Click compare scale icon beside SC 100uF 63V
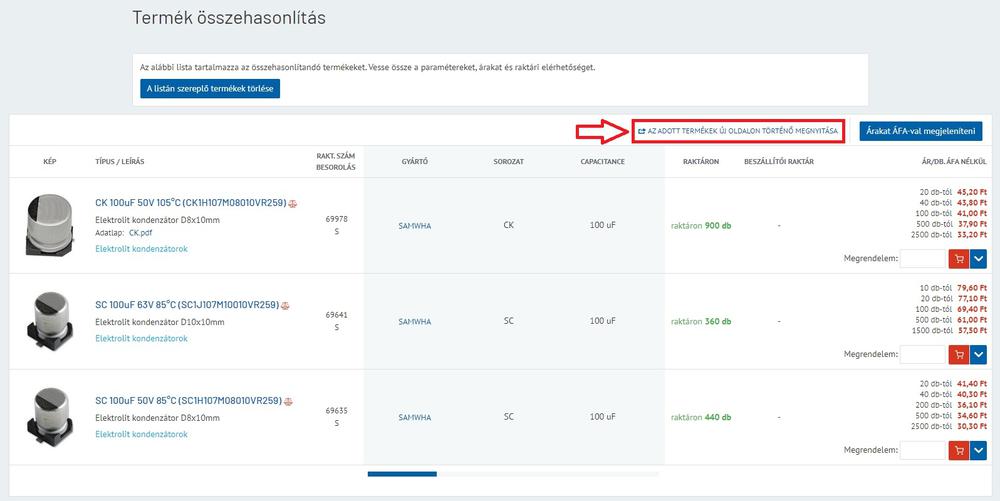 (287, 305)
